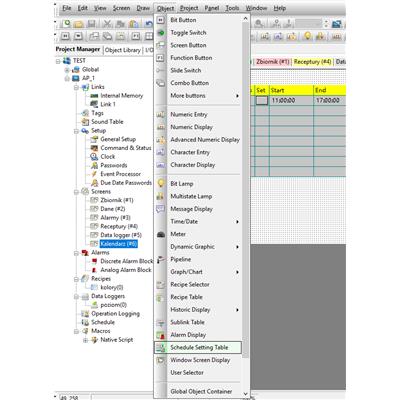Screen dimensions: 400x400
Task: Click the Window Screen Display icon
Action: 161,360
